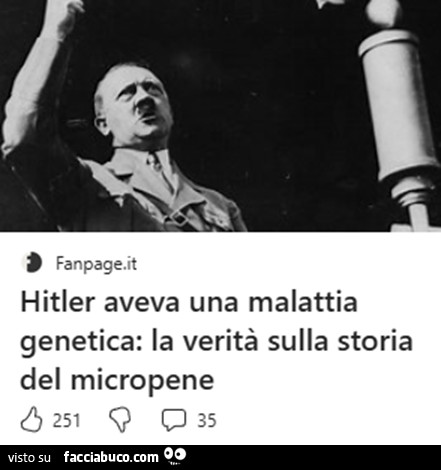Click the facciabuco googly eyes logo
This screenshot has height=470, width=441.
point(175,456)
